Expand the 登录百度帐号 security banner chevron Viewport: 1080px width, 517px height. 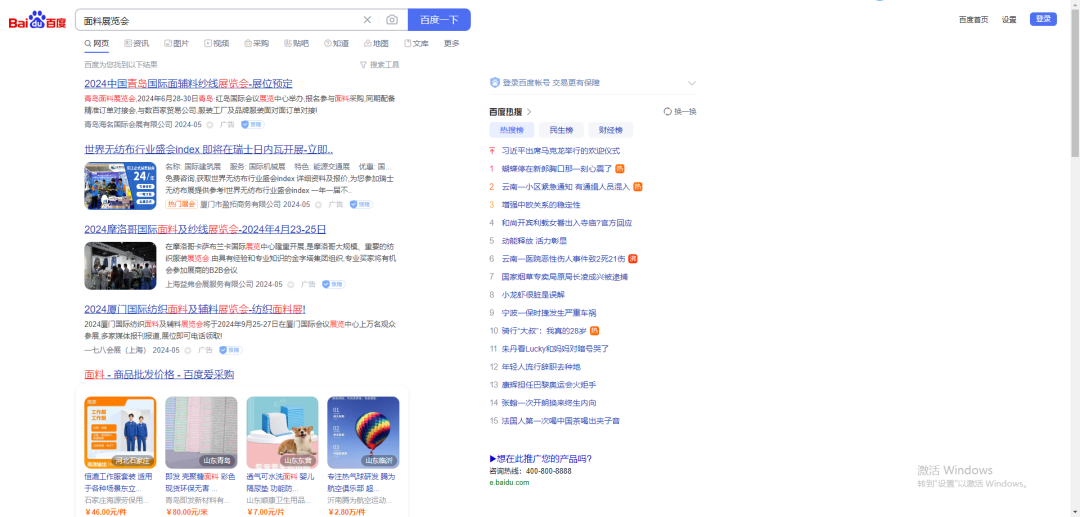coord(691,83)
